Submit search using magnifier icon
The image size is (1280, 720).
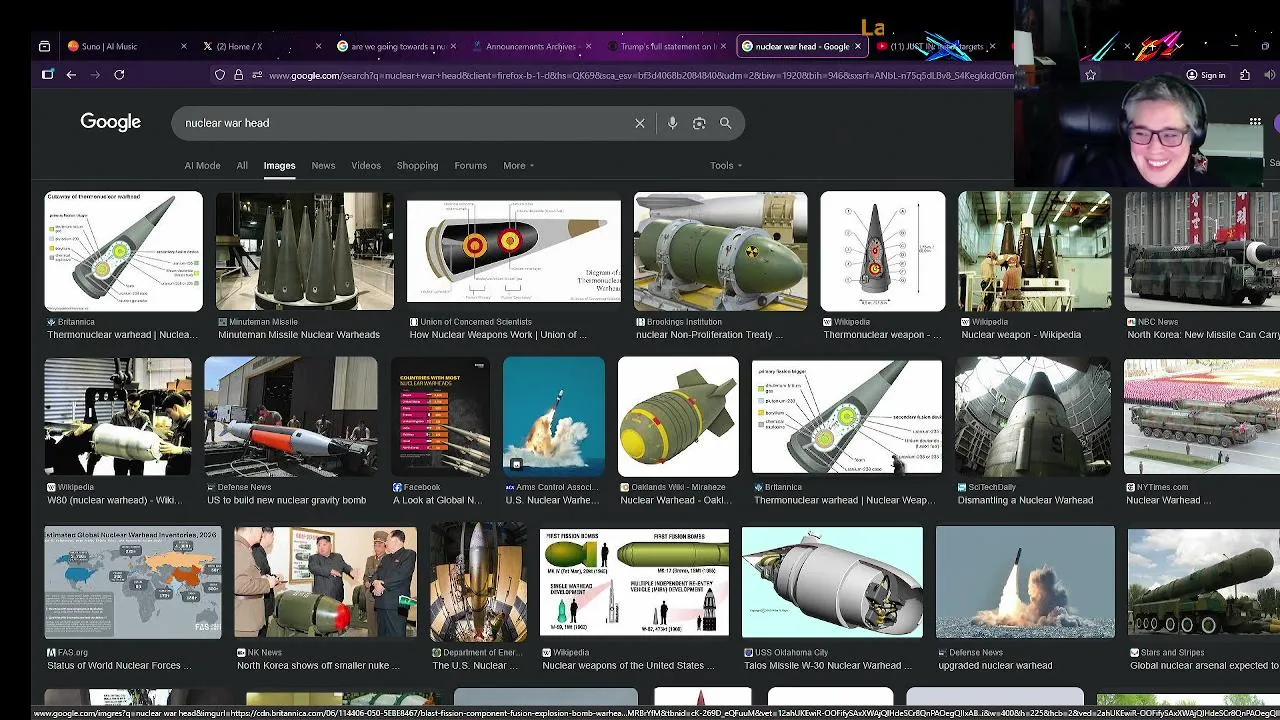(x=726, y=123)
